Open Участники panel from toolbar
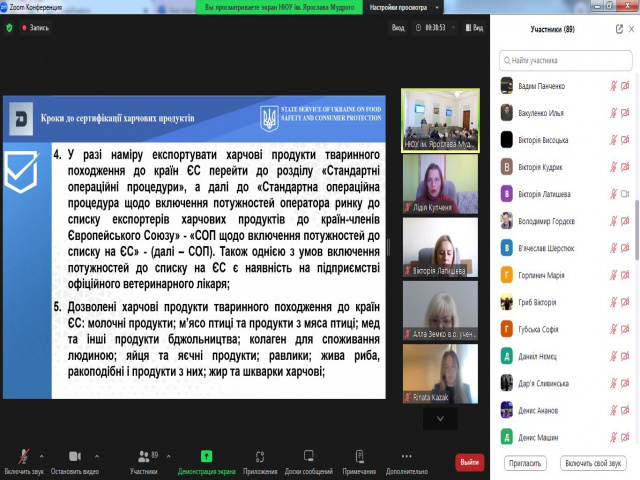Screen dimensions: 640x480 (142, 456)
